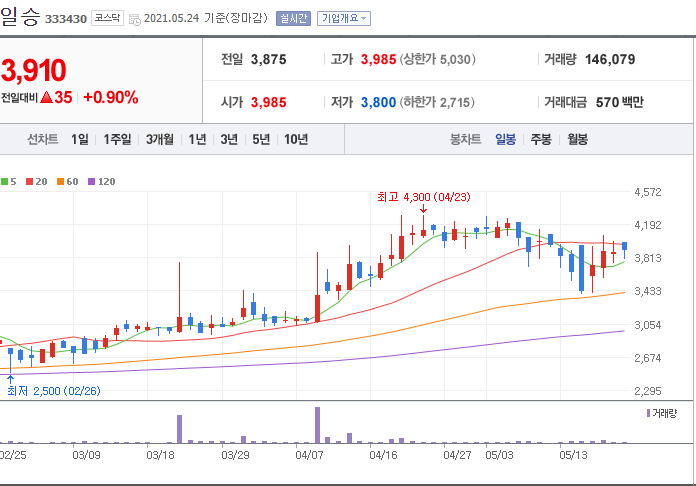Click the 2021.05.24 기준(장마감) date text

tap(206, 18)
